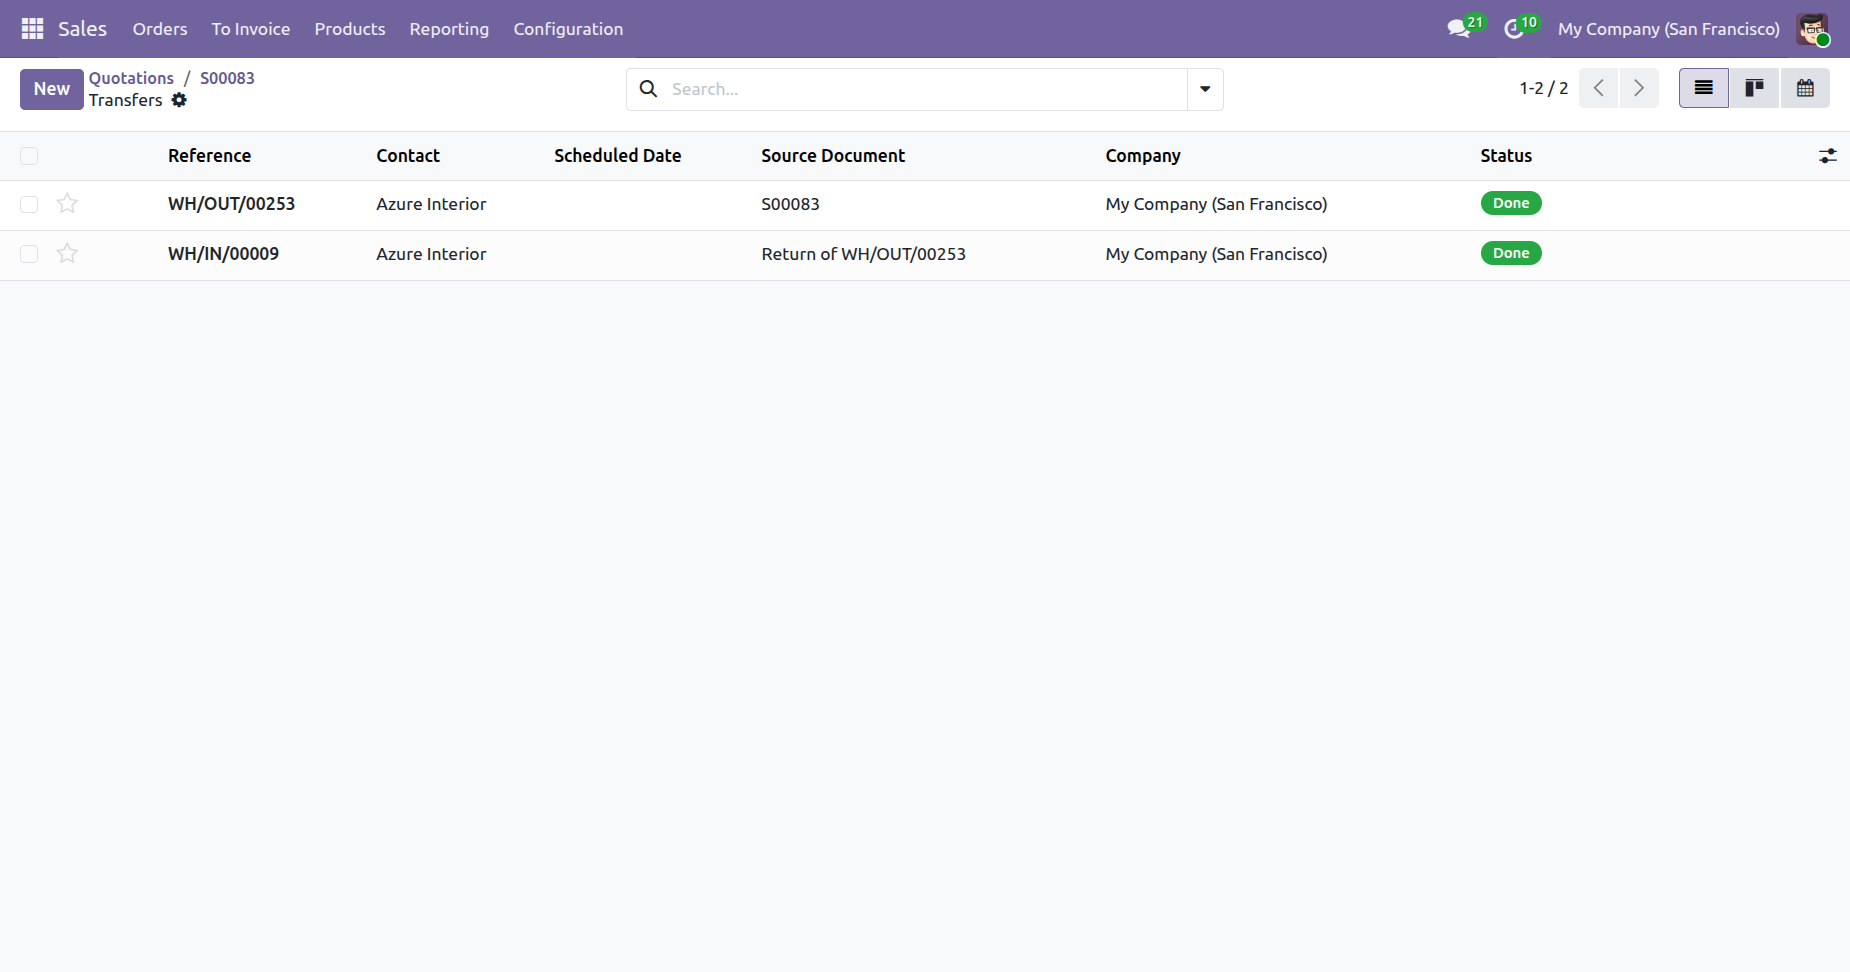Open the apps grid home menu
The height and width of the screenshot is (972, 1850).
point(32,29)
